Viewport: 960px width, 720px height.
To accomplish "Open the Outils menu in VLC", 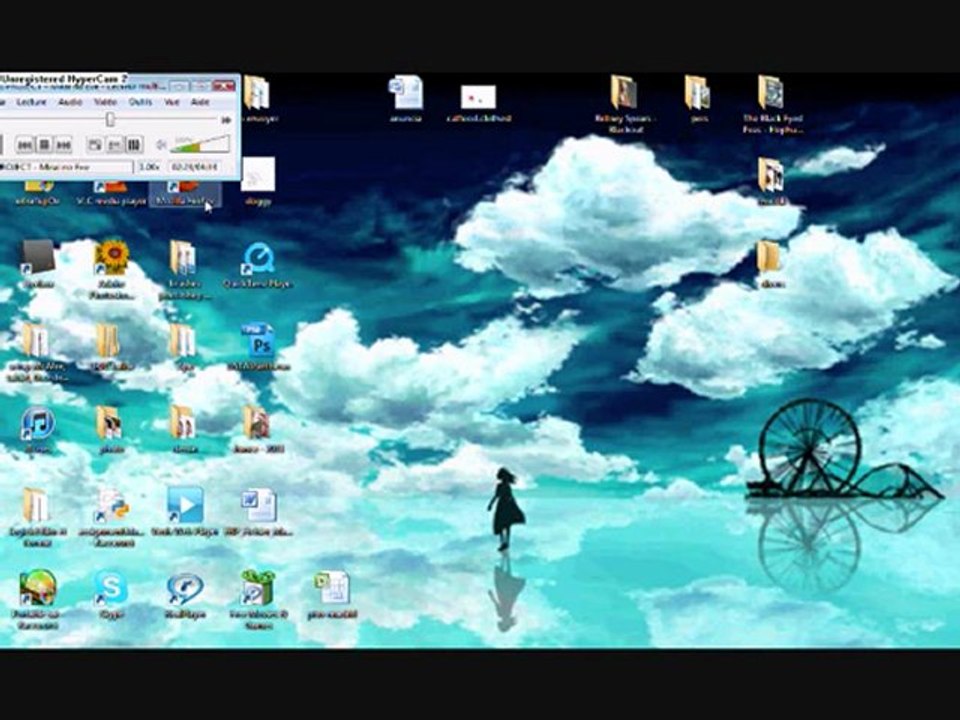I will (140, 102).
